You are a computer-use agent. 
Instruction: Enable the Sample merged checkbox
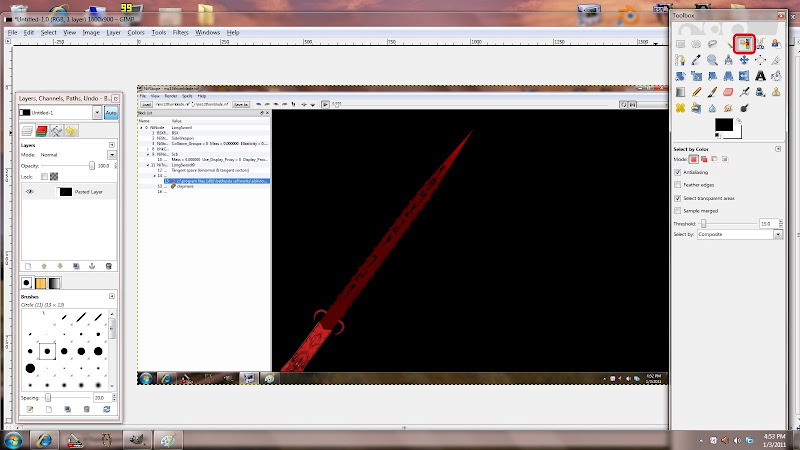tap(679, 212)
